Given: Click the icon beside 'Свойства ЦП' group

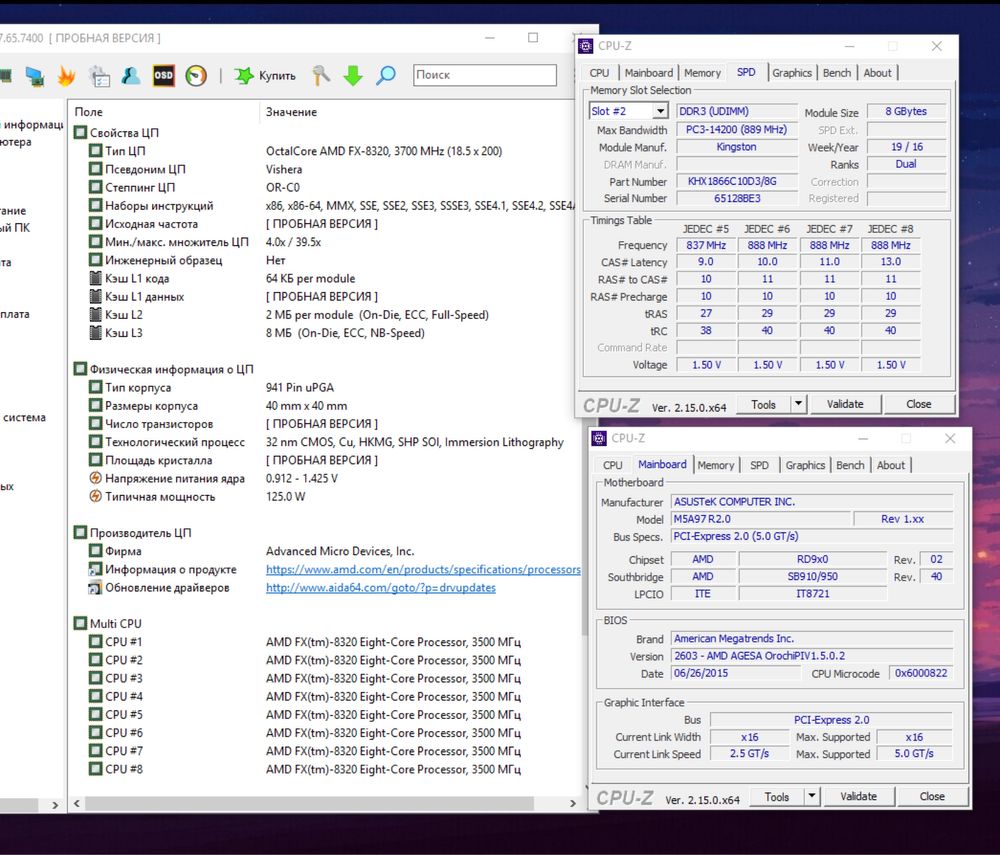Looking at the screenshot, I should 80,133.
